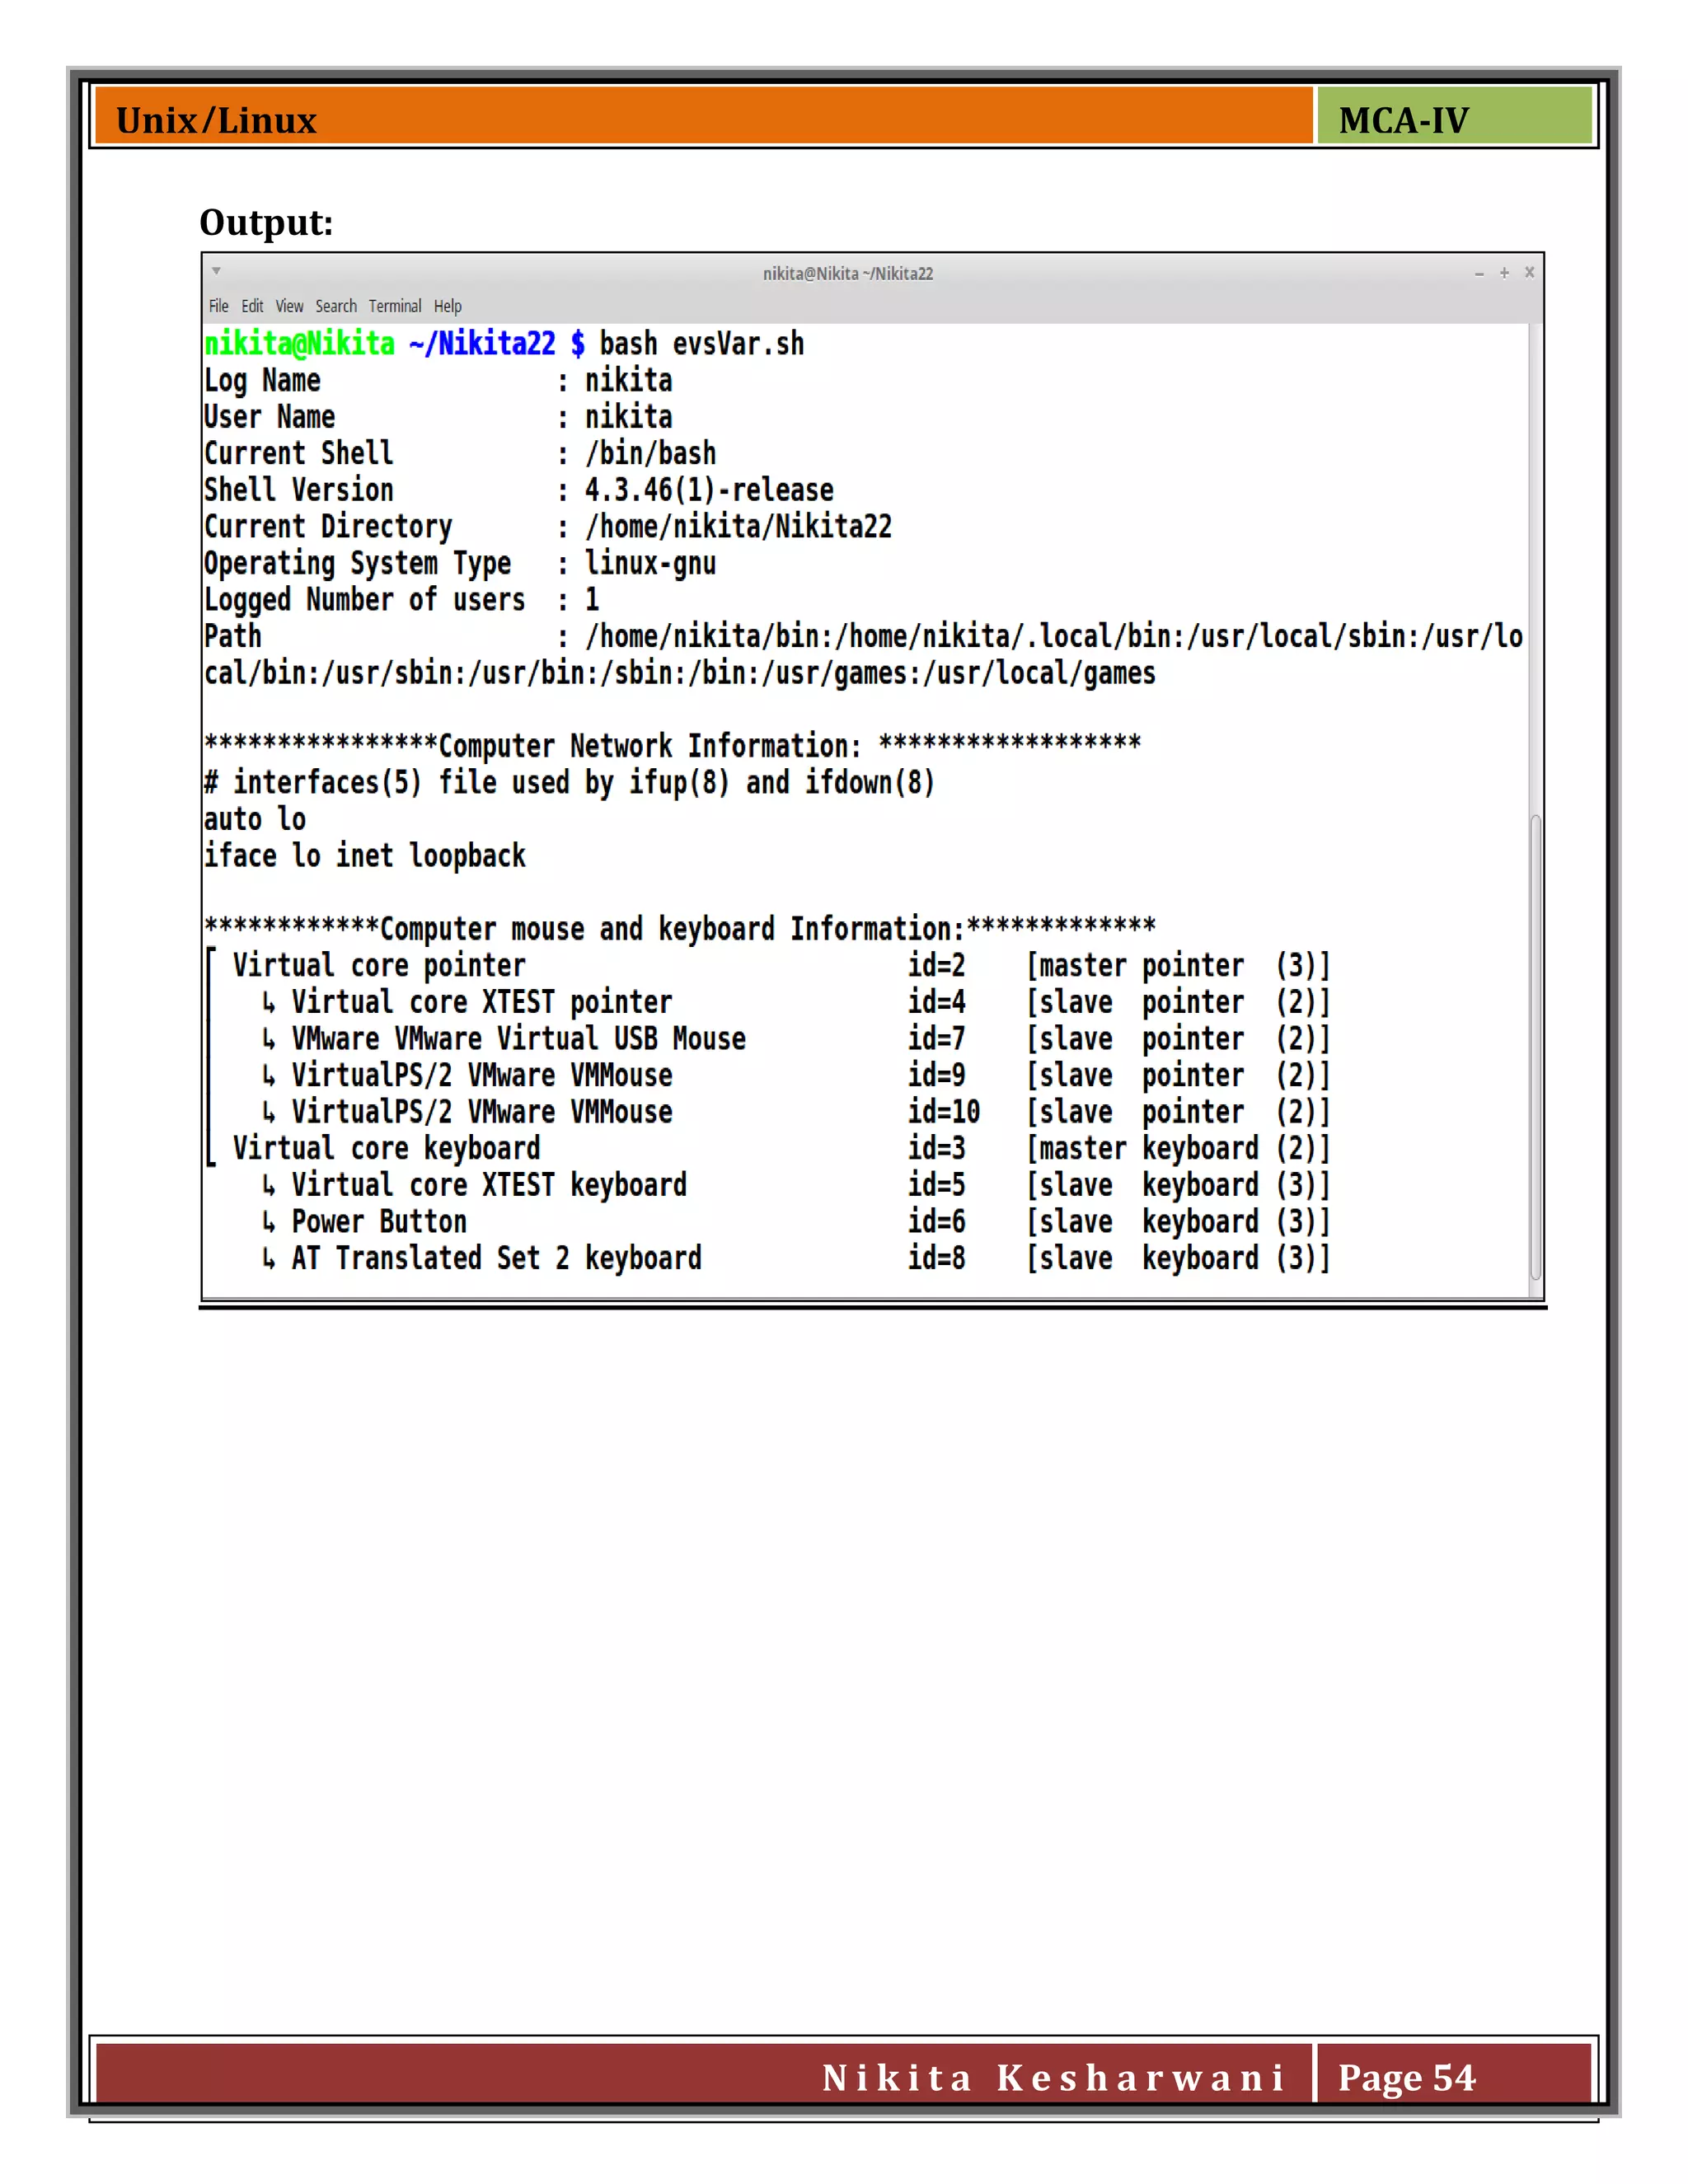
Task: Open the File menu in terminal
Action: 218,306
